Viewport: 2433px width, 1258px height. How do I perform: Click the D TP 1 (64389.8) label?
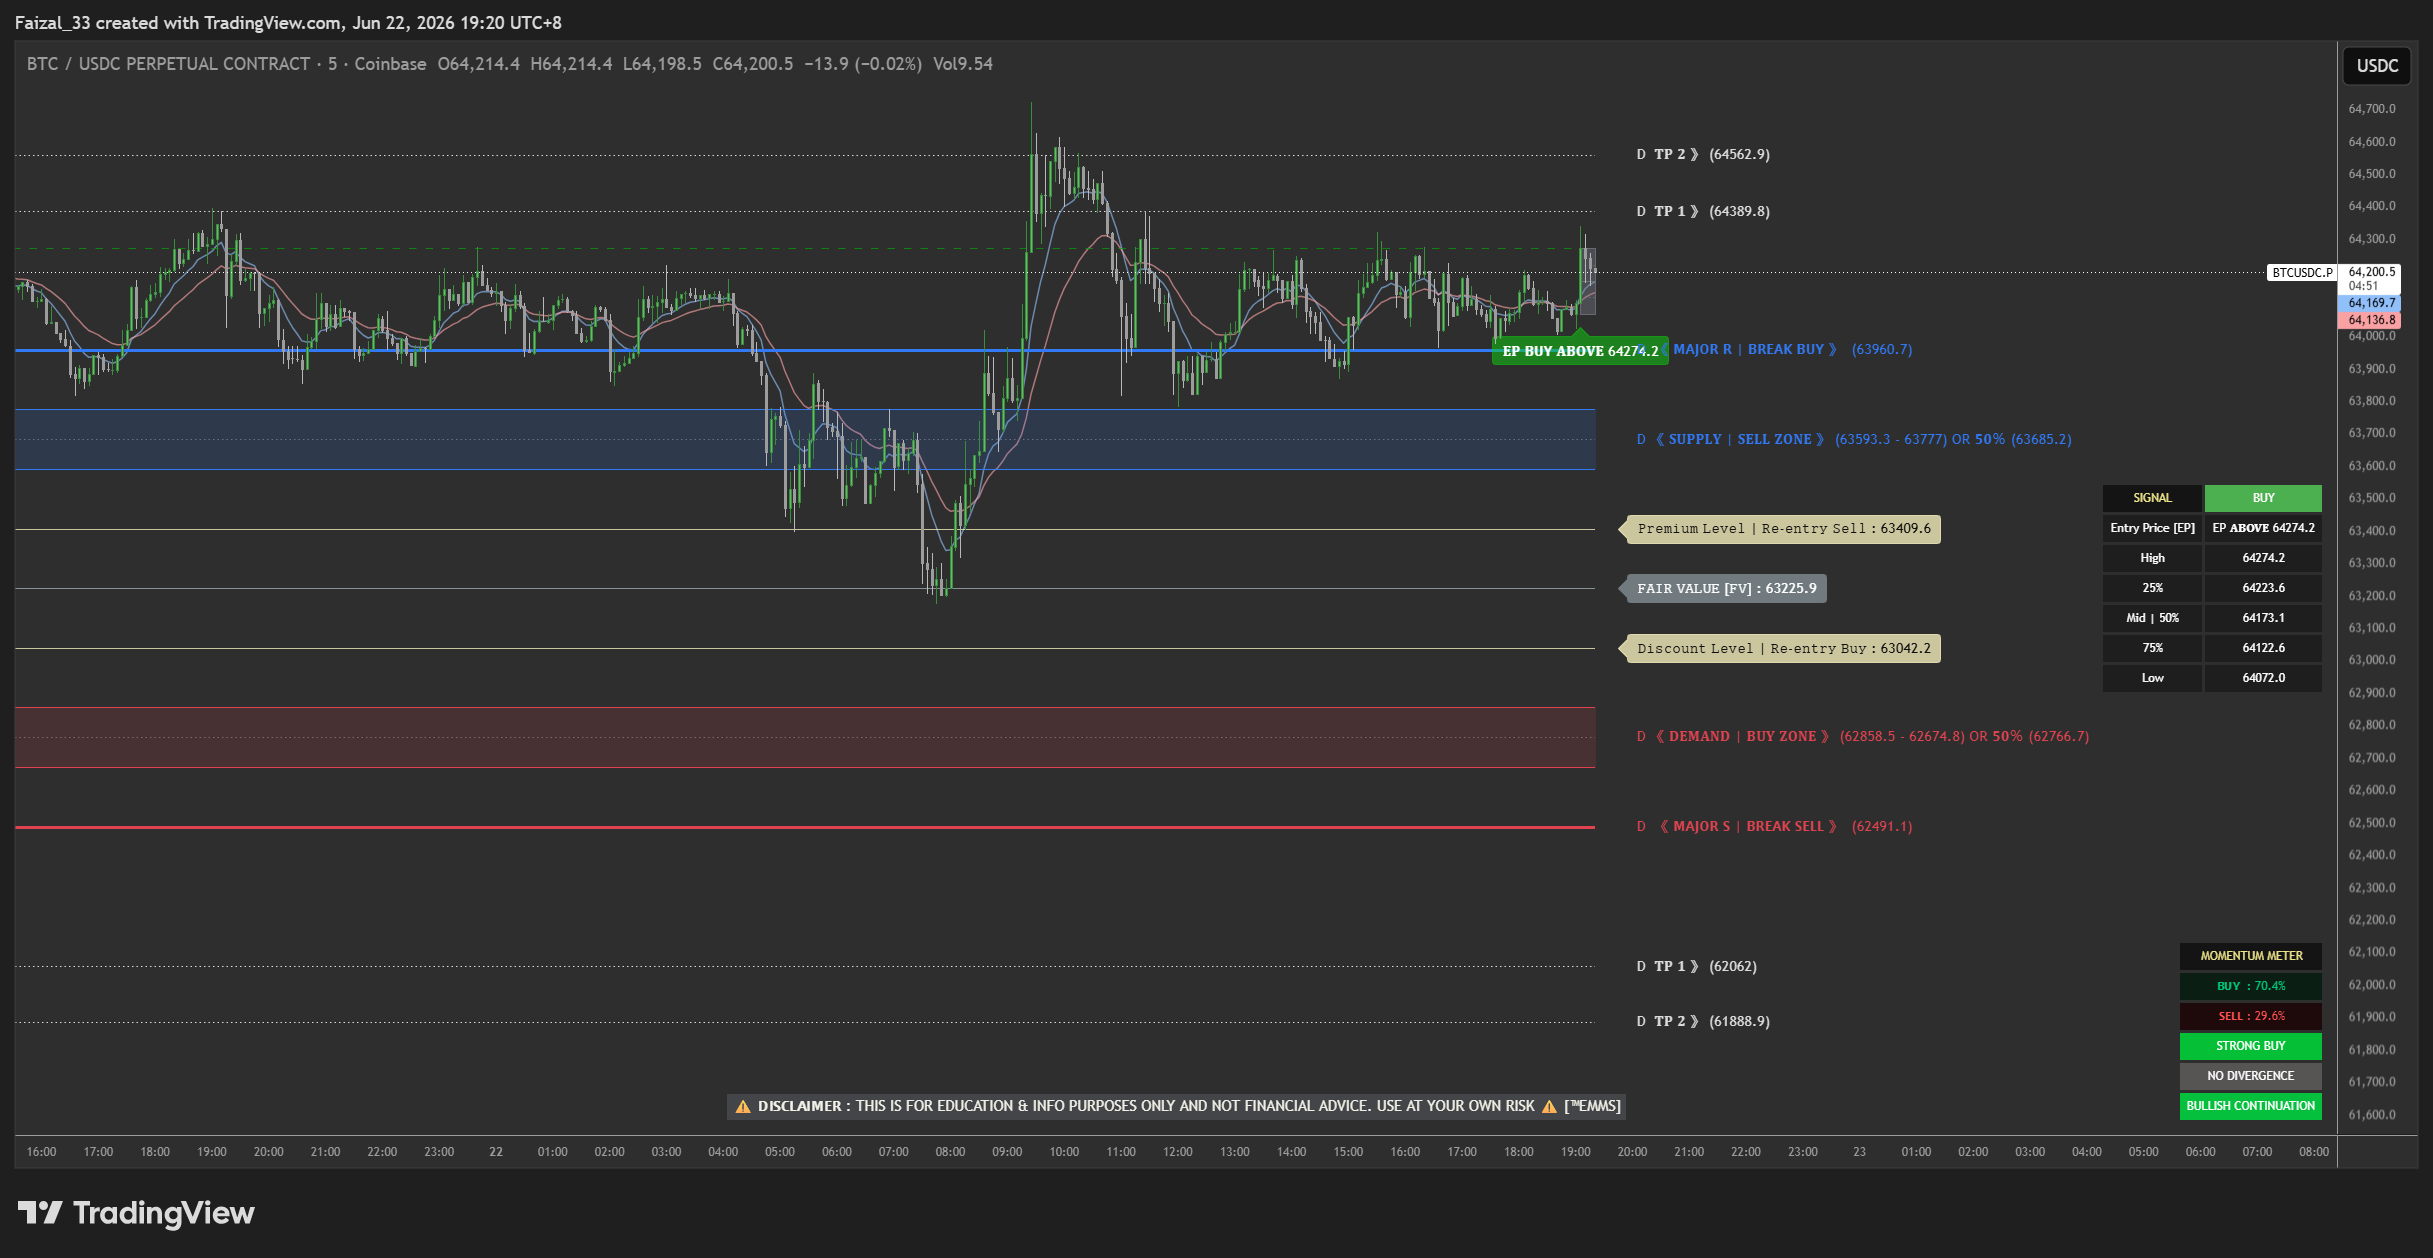(1703, 212)
